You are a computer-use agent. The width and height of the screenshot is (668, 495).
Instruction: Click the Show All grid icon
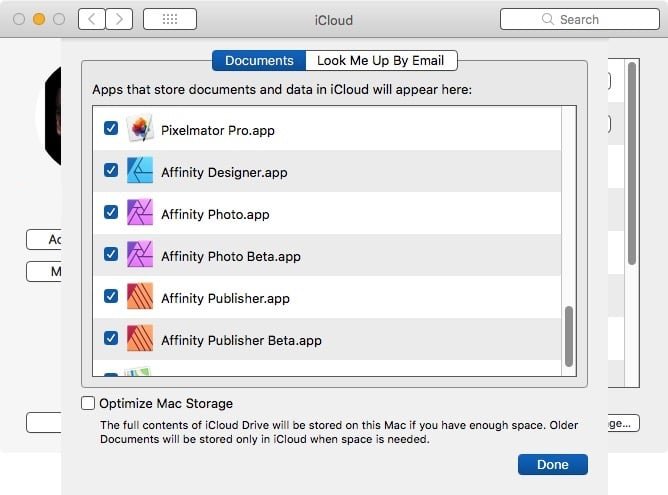(x=169, y=19)
